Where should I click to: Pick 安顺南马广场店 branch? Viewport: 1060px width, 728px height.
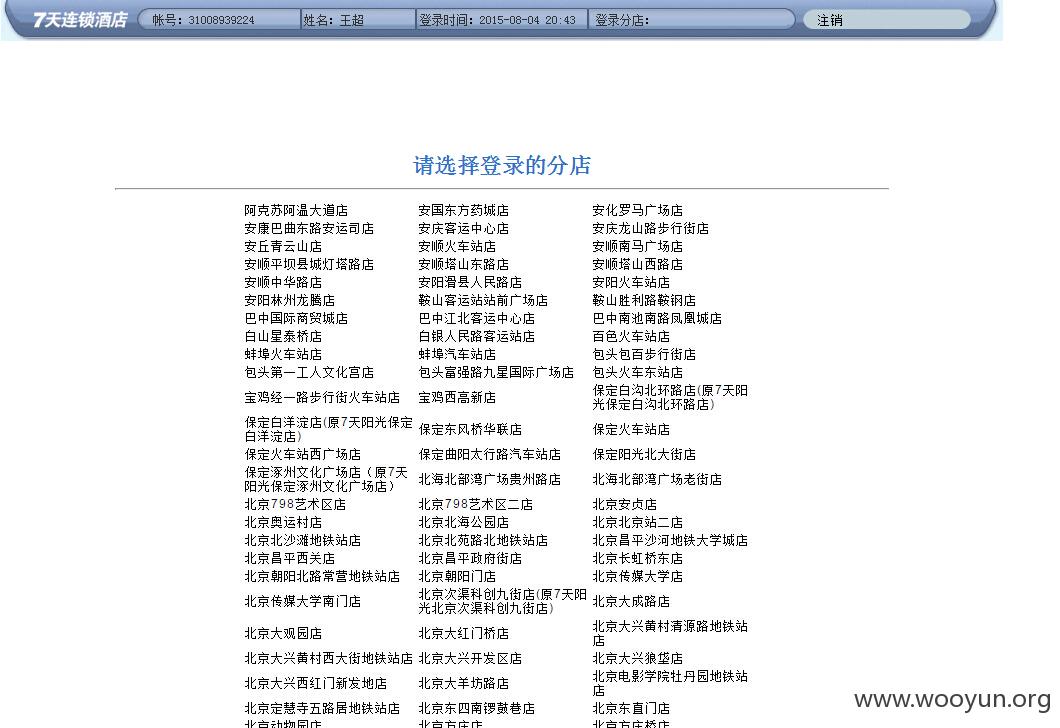637,247
